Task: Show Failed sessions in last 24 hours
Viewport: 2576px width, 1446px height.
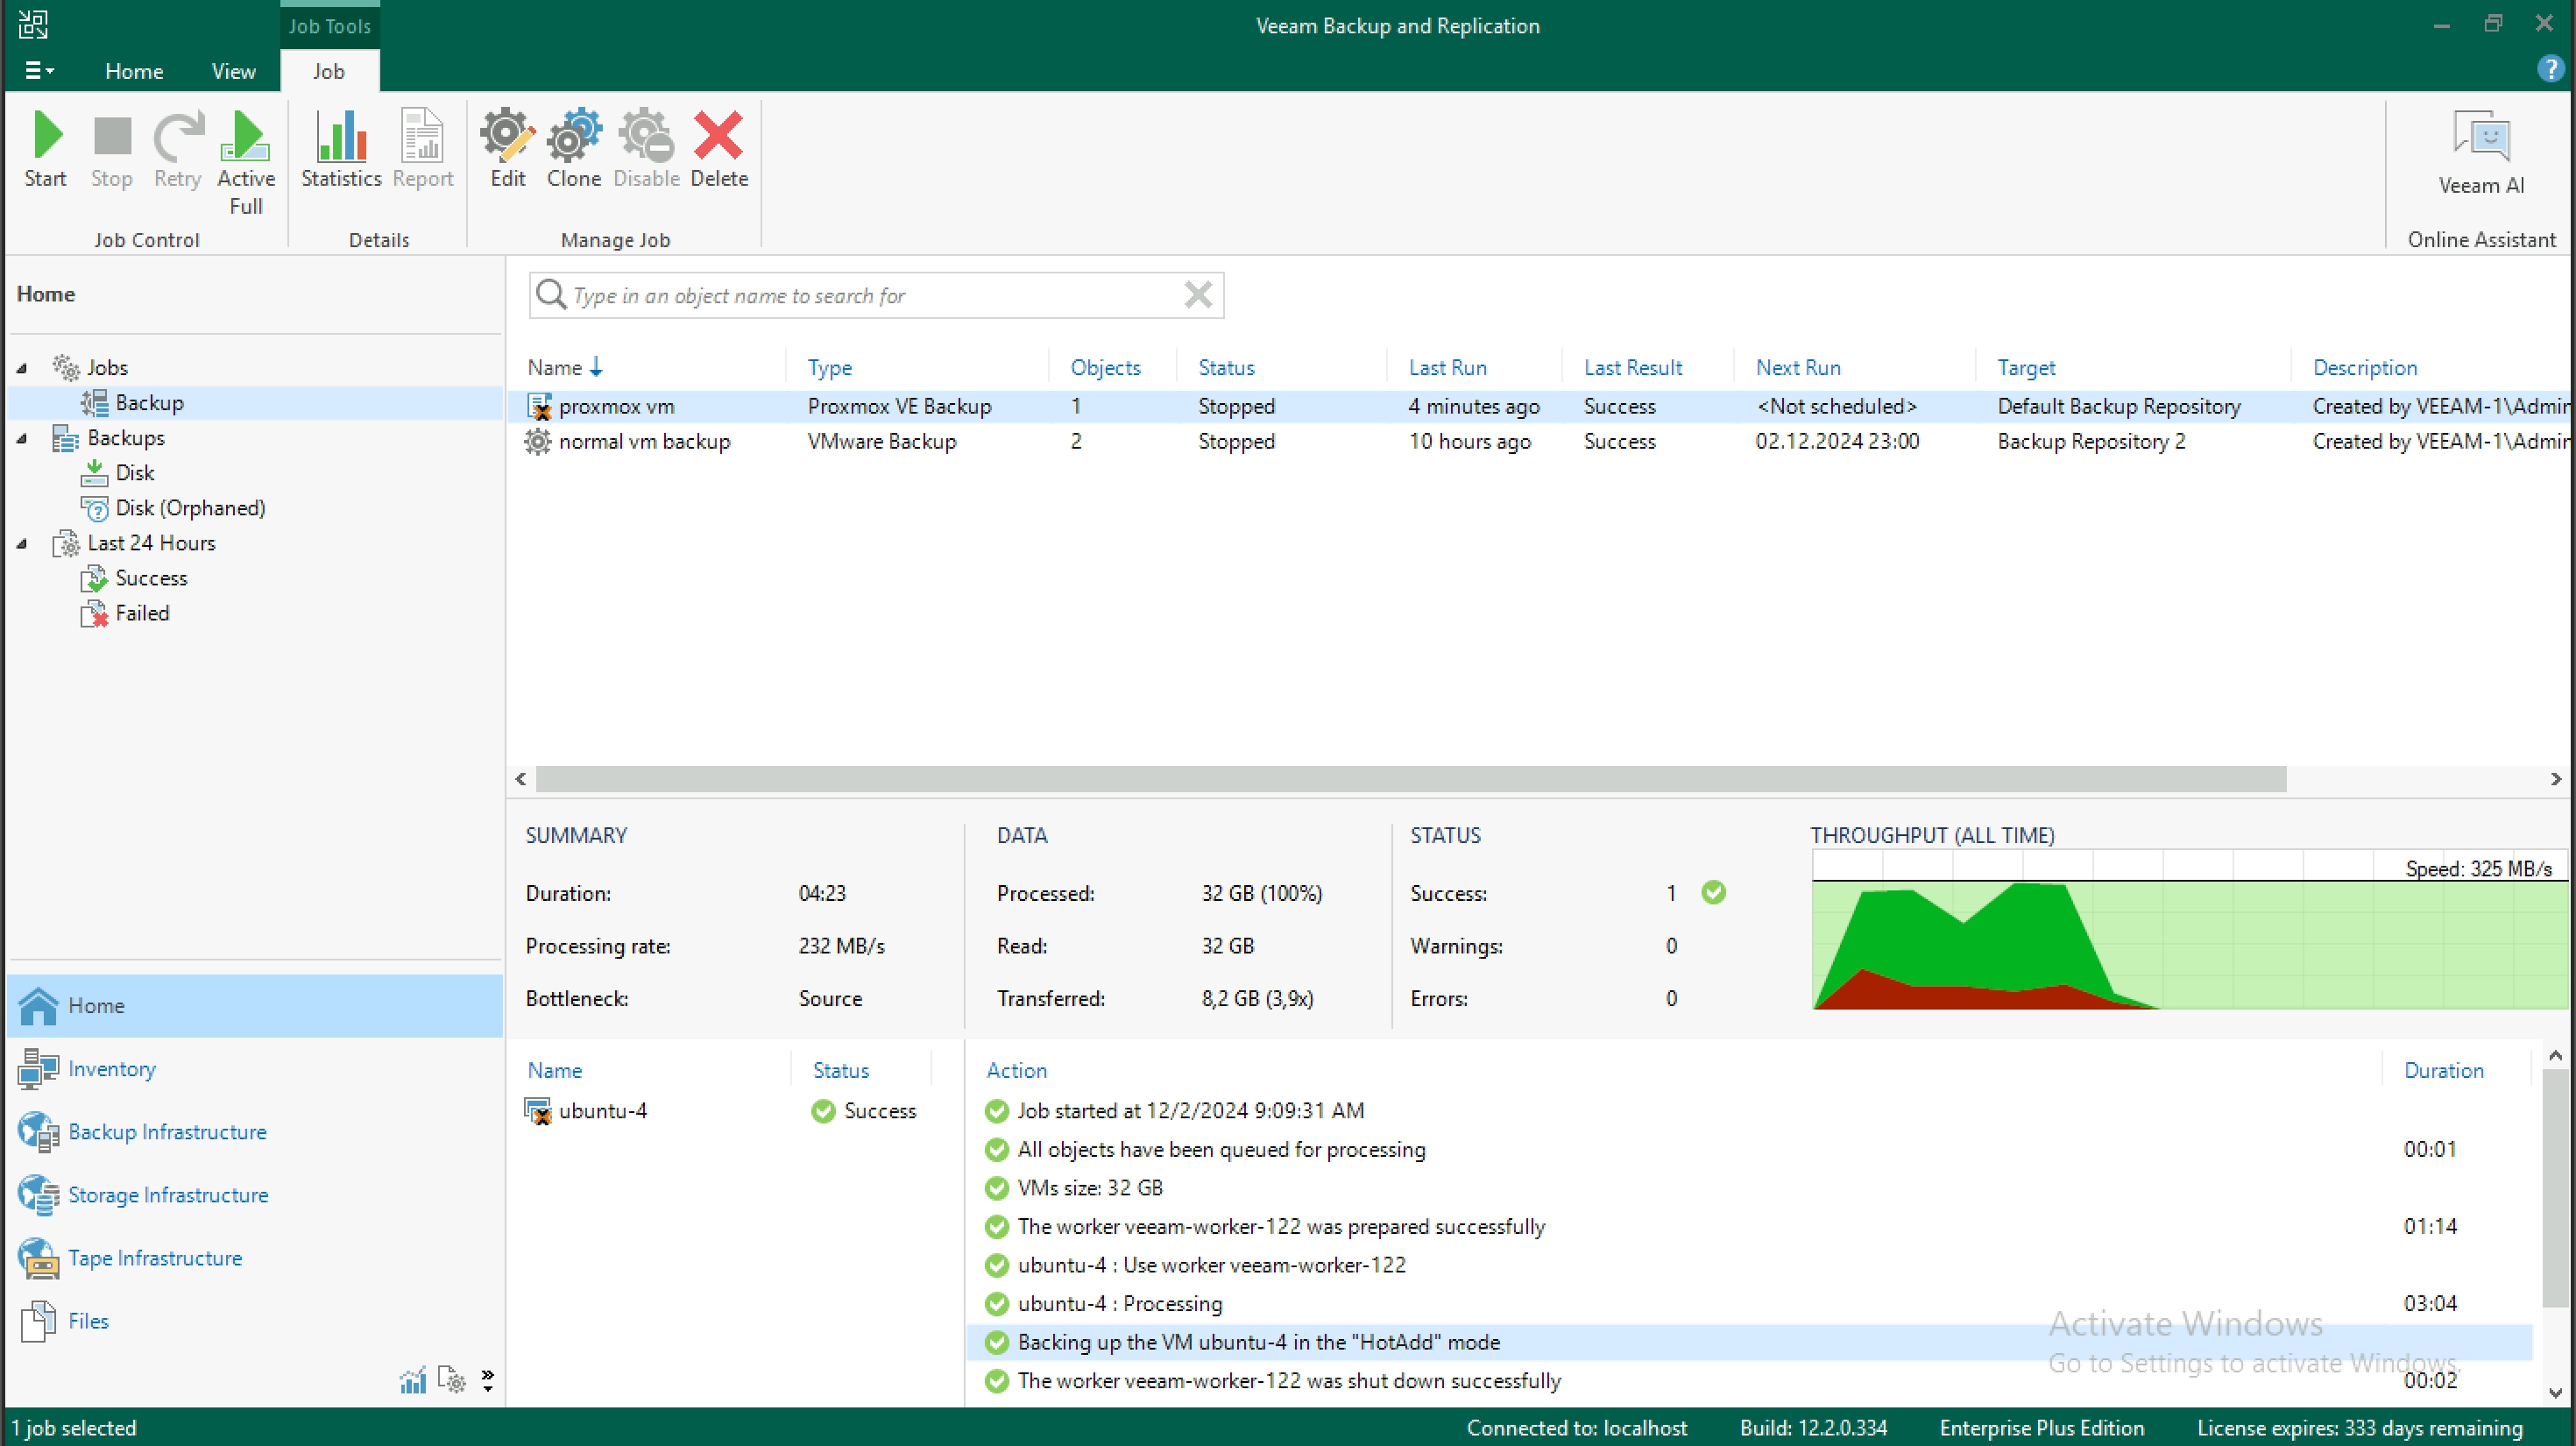Action: tap(142, 613)
